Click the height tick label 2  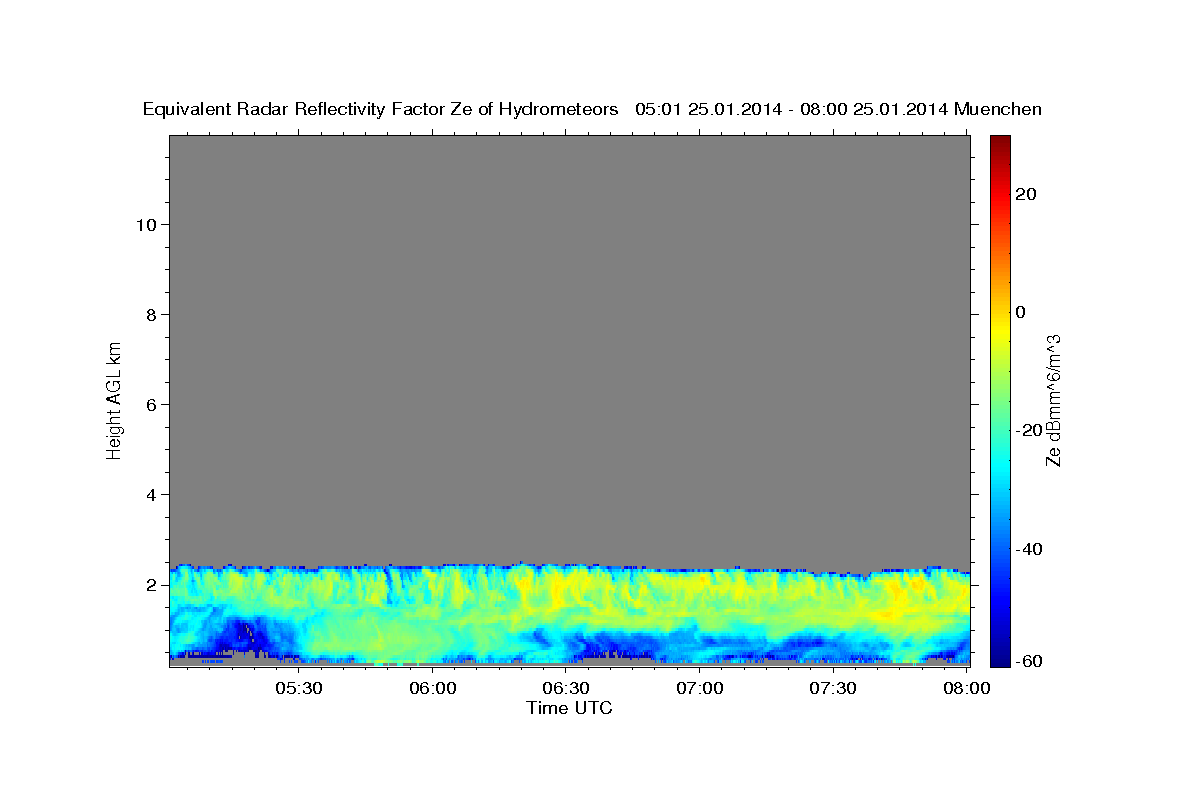[151, 585]
